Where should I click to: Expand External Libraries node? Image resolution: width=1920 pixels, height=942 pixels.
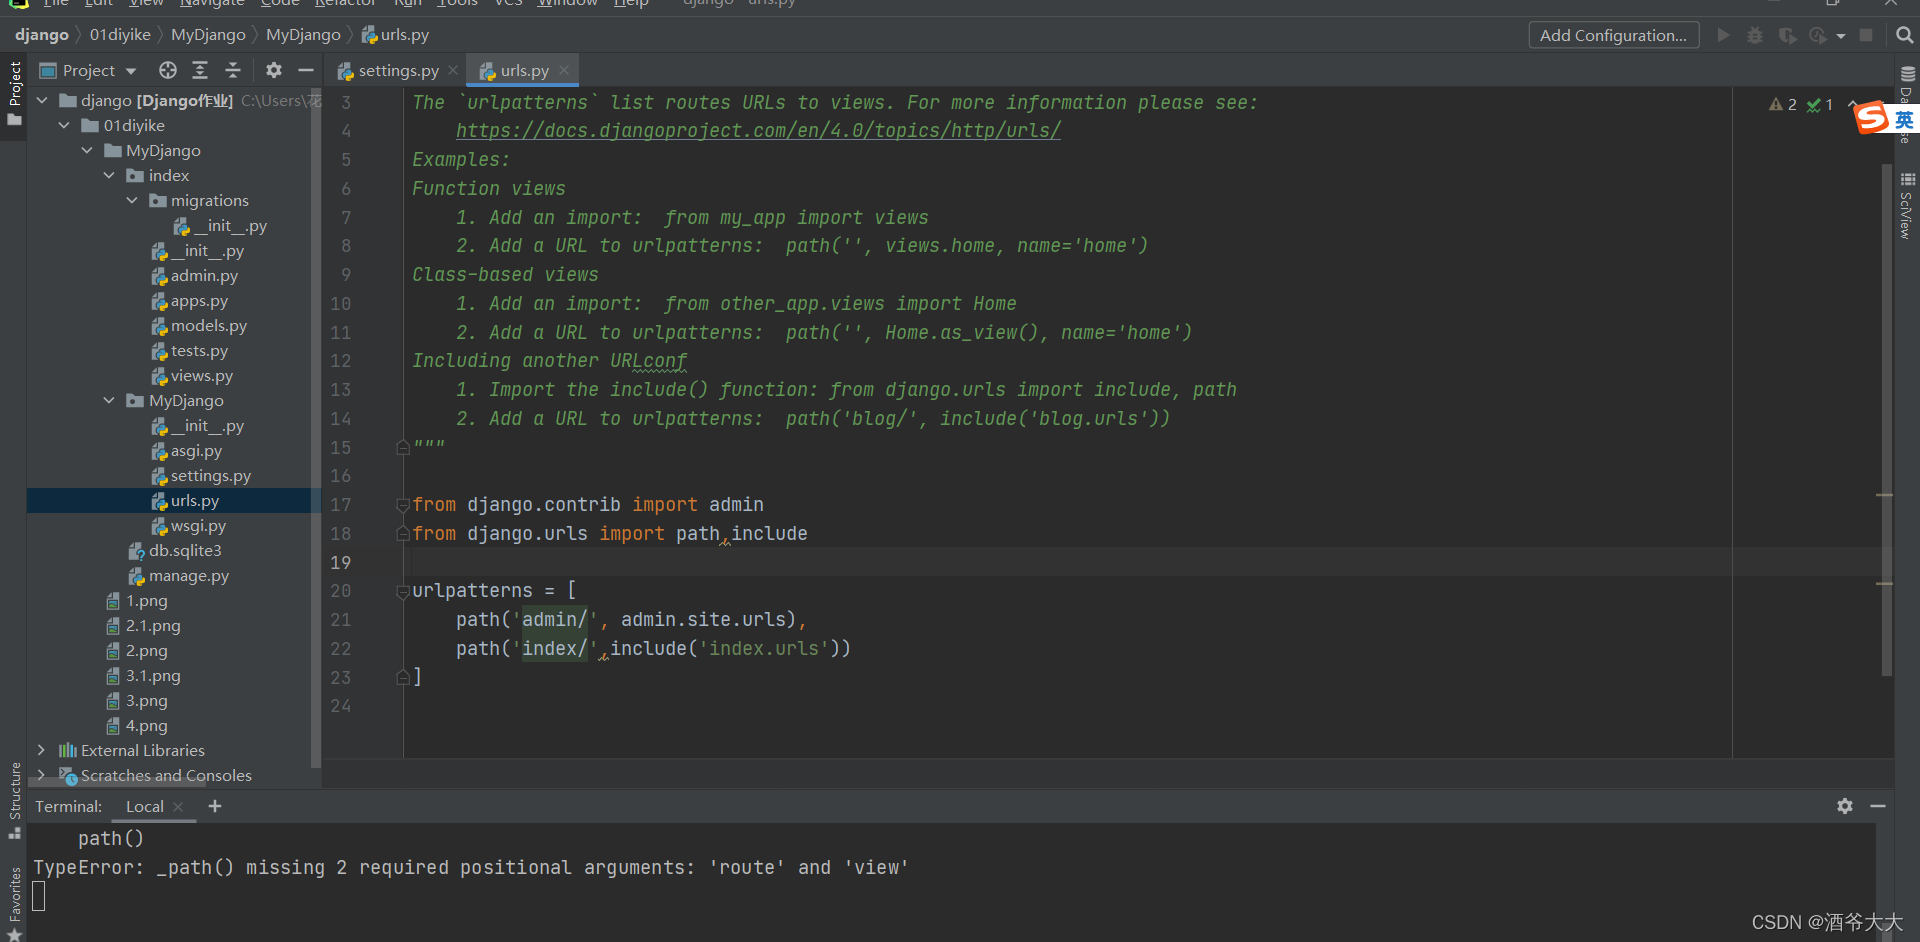(41, 750)
